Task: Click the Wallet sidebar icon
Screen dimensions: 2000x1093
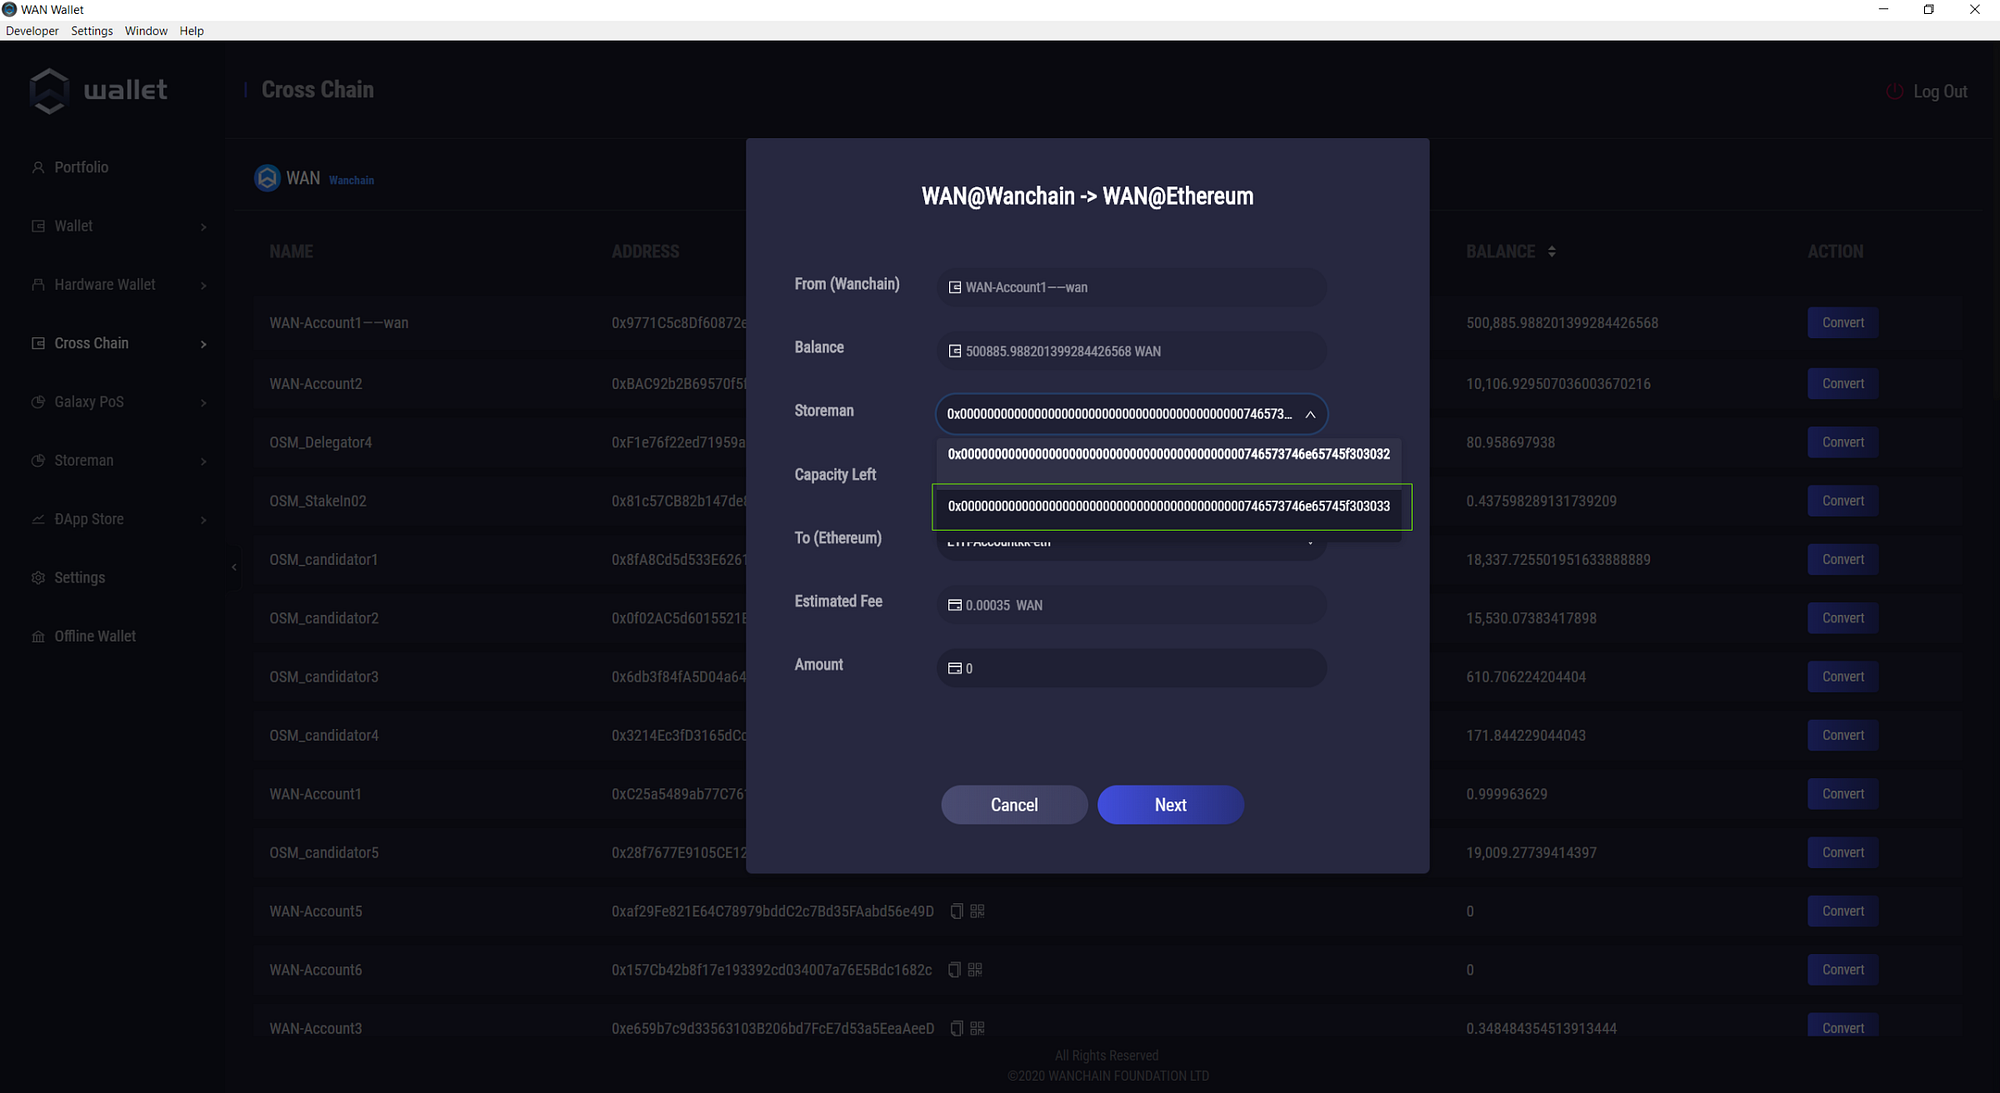Action: 38,226
